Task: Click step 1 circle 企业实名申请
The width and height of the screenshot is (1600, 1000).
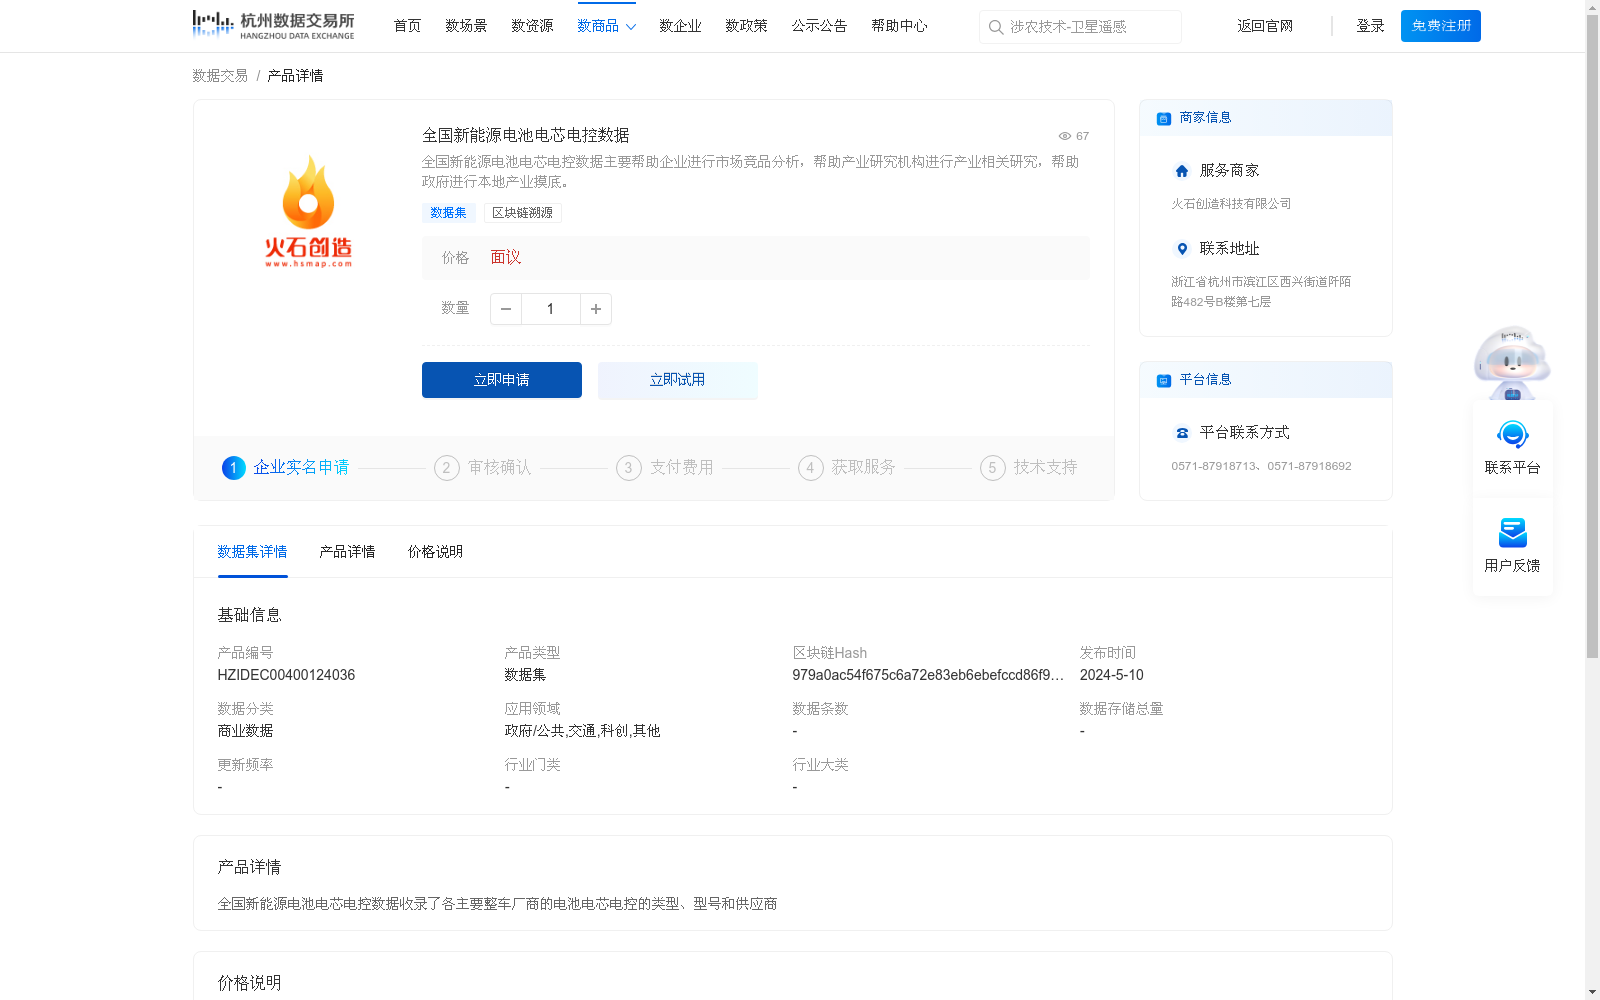Action: (233, 468)
